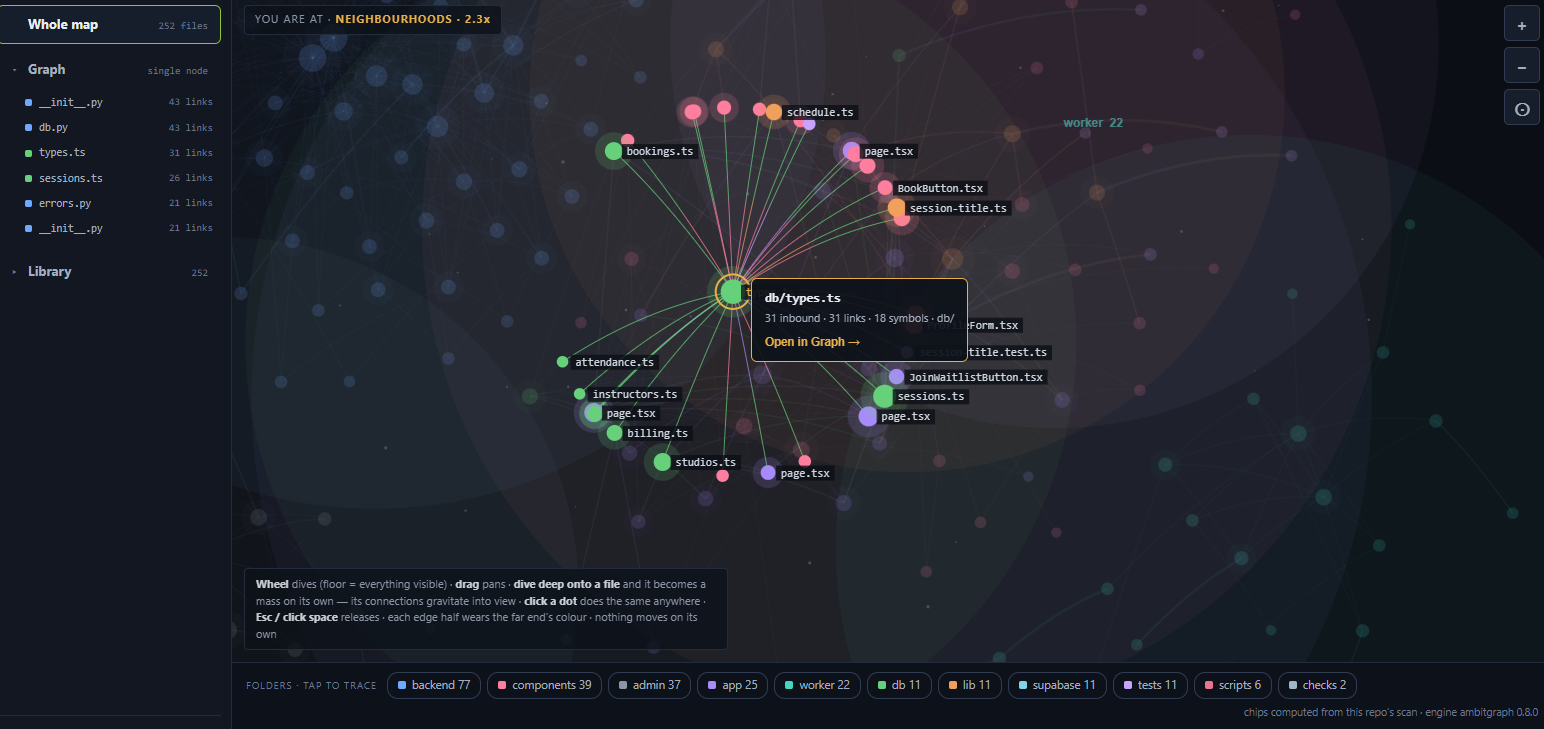Click the studios.ts green node
The image size is (1544, 729).
click(662, 462)
